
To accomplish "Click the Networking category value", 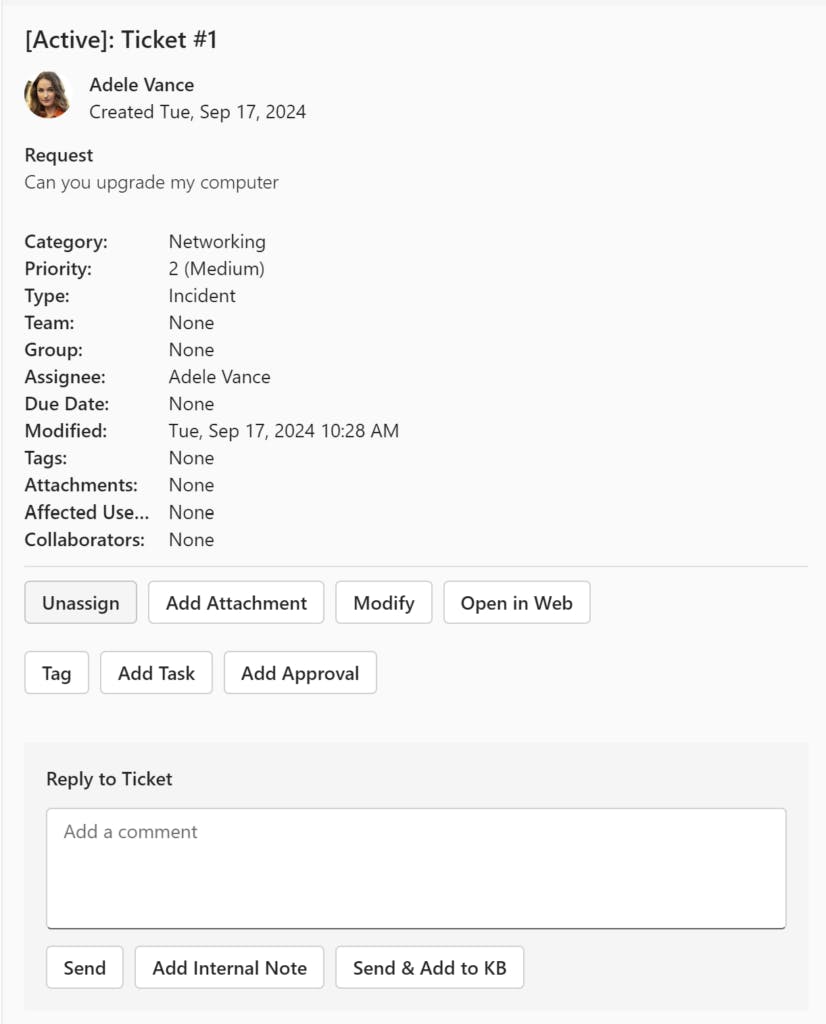I will [x=217, y=242].
